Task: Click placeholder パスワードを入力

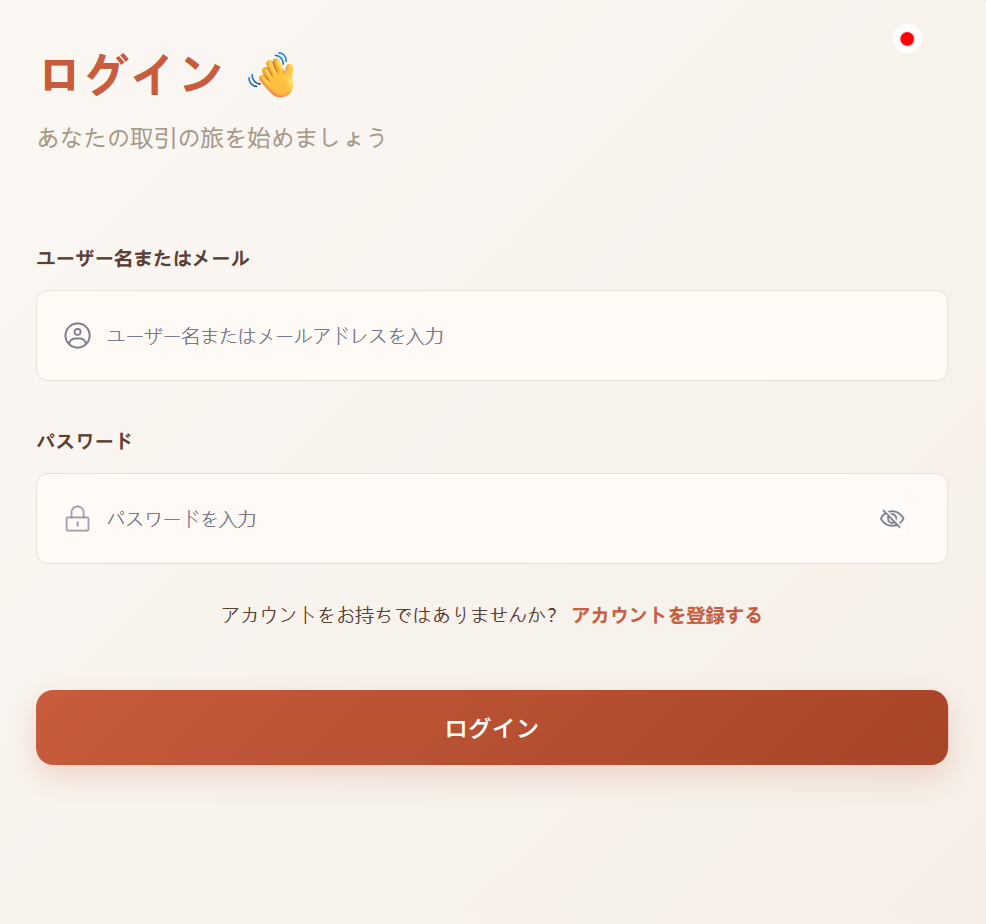Action: click(182, 519)
